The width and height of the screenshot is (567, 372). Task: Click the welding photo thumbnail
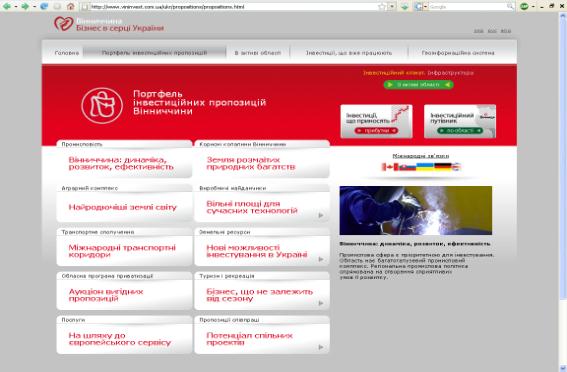pyautogui.click(x=415, y=210)
